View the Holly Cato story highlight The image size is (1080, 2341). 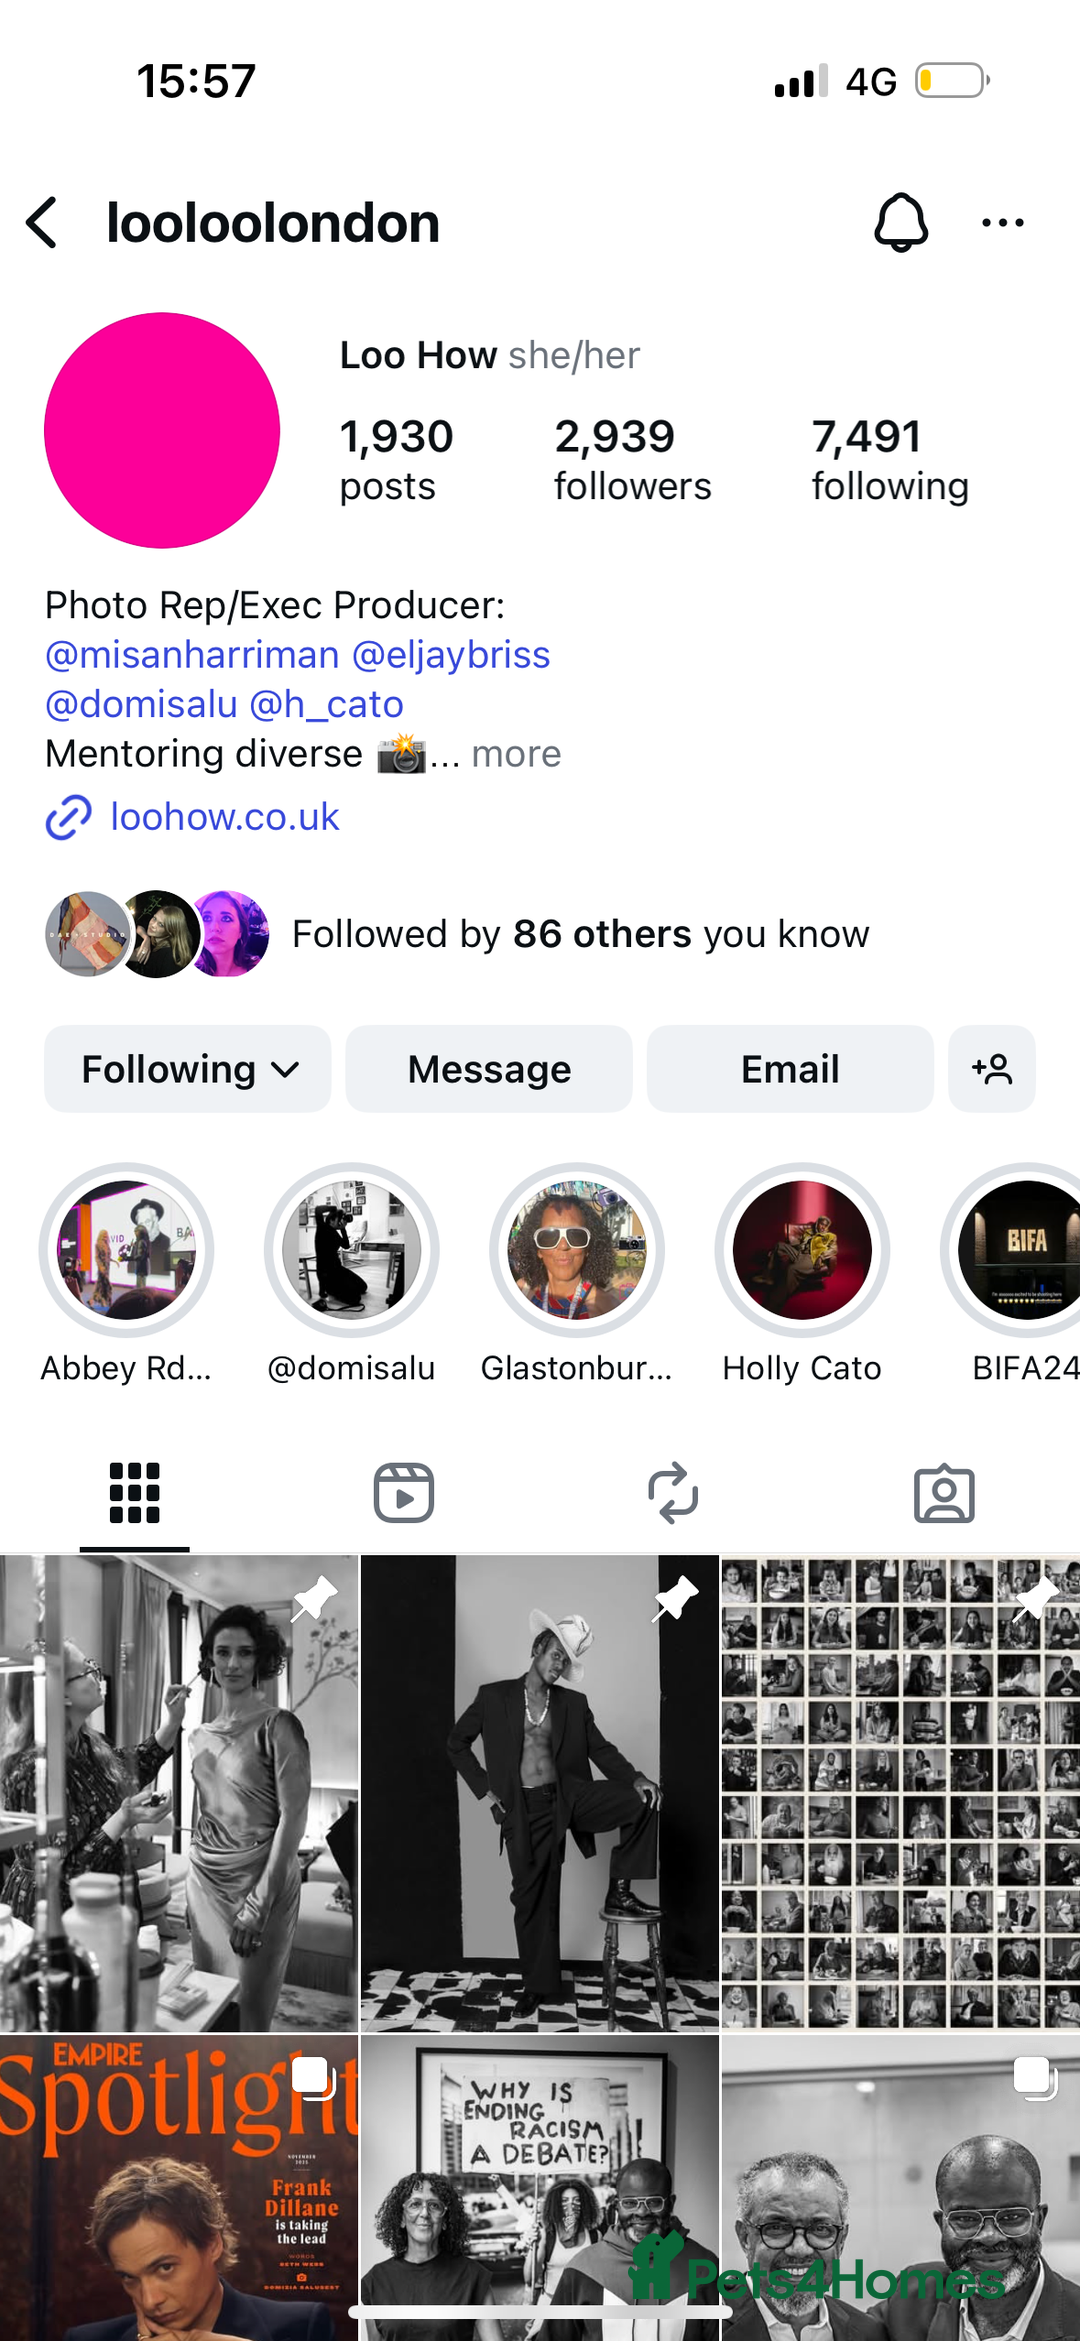point(802,1250)
